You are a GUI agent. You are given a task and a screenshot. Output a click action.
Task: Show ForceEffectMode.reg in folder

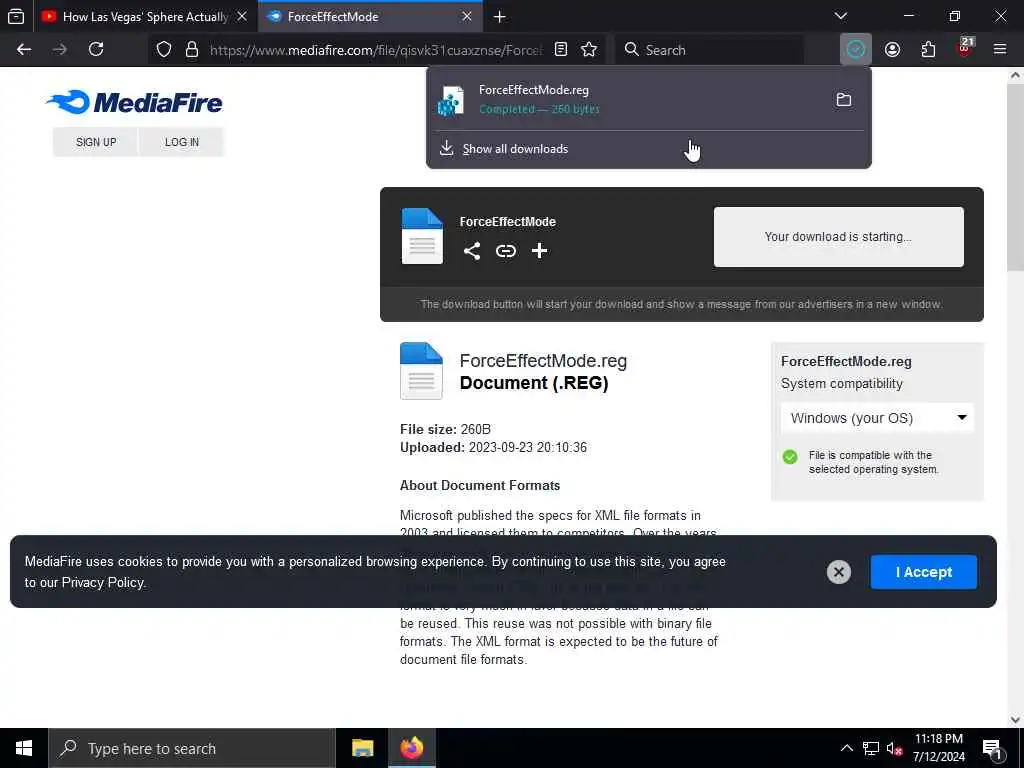[x=844, y=100]
